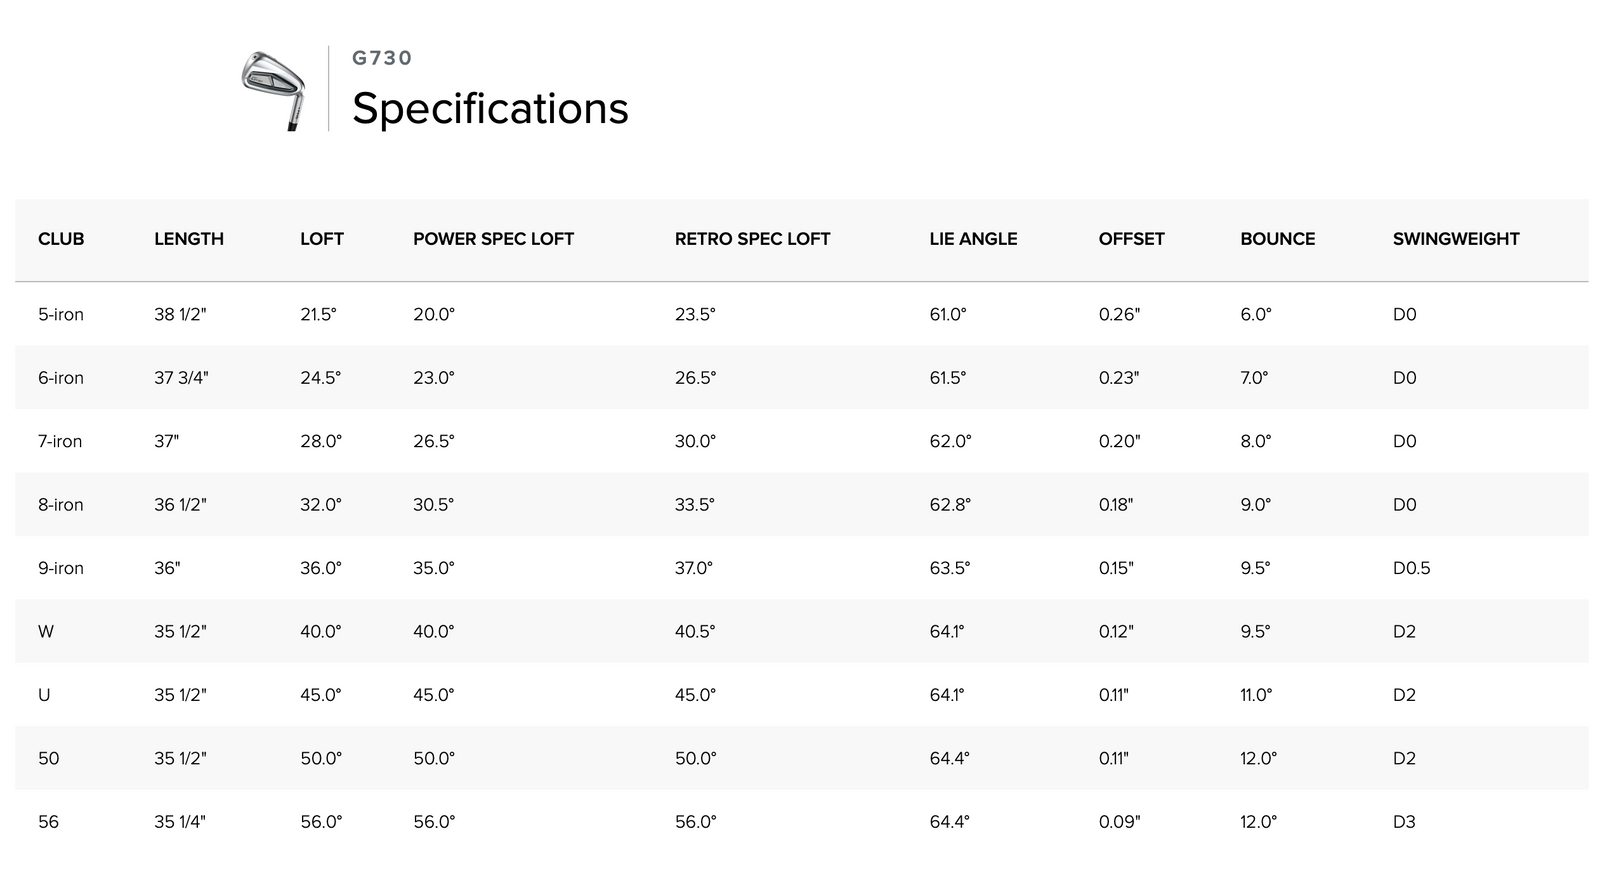
Task: Click the D3 swingweight value
Action: point(1404,822)
